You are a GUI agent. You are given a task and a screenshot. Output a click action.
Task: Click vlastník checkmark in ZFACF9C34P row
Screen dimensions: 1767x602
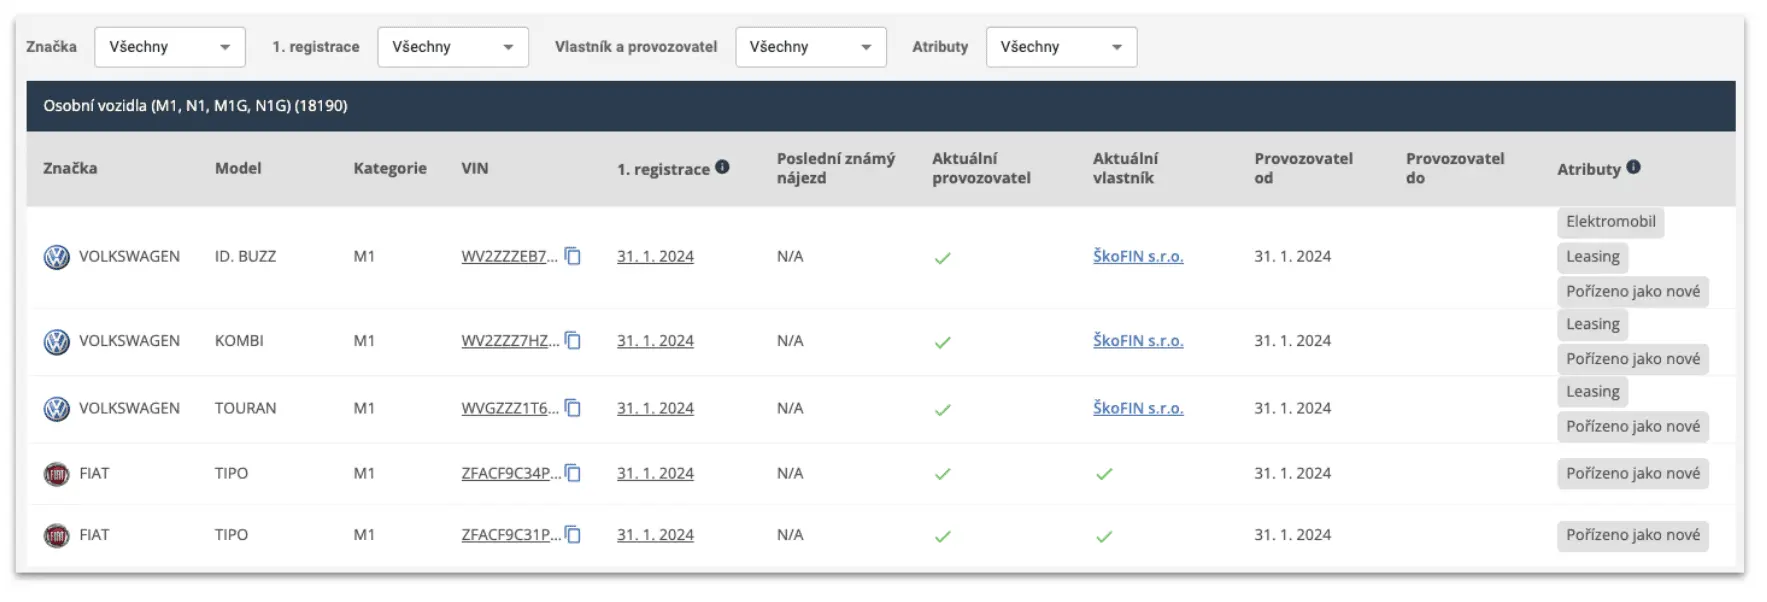(x=1104, y=474)
